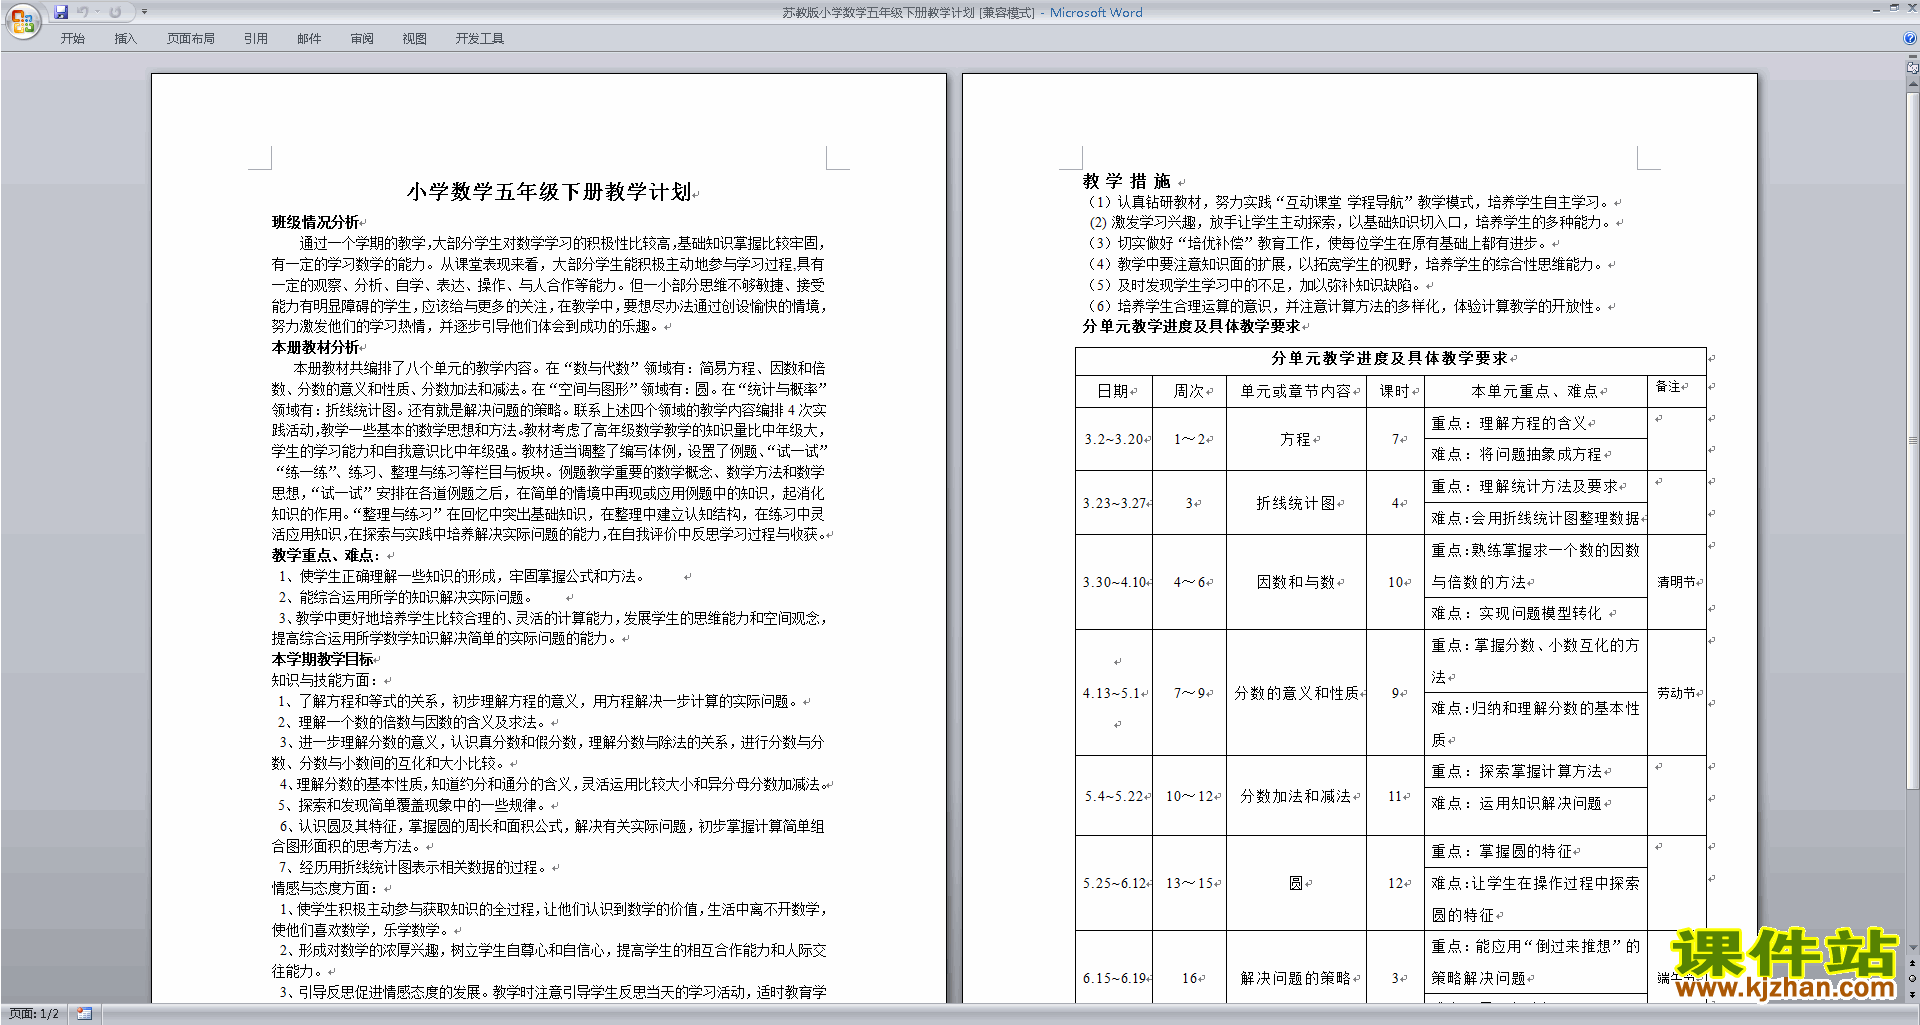The image size is (1920, 1025).
Task: Open the undo history dropdown arrow
Action: [98, 12]
